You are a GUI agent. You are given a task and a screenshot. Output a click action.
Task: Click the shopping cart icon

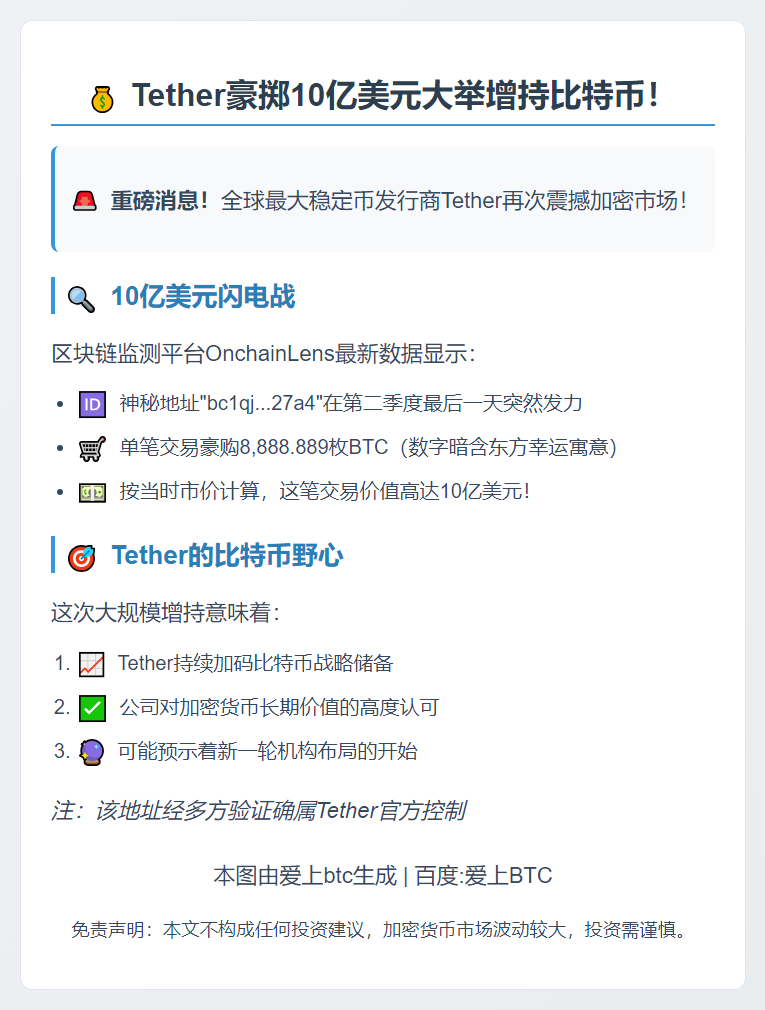point(92,448)
